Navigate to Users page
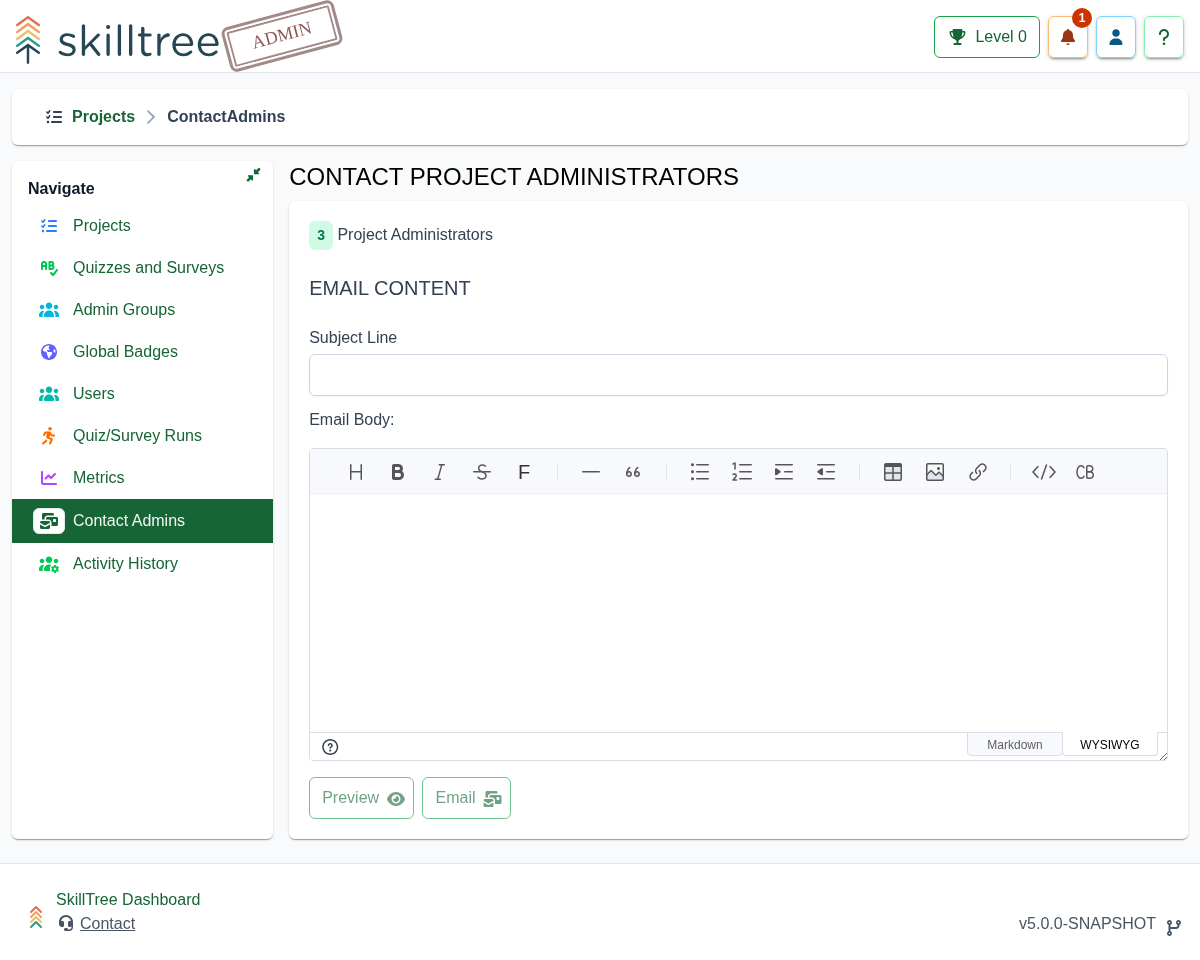1200x960 pixels. point(142,394)
